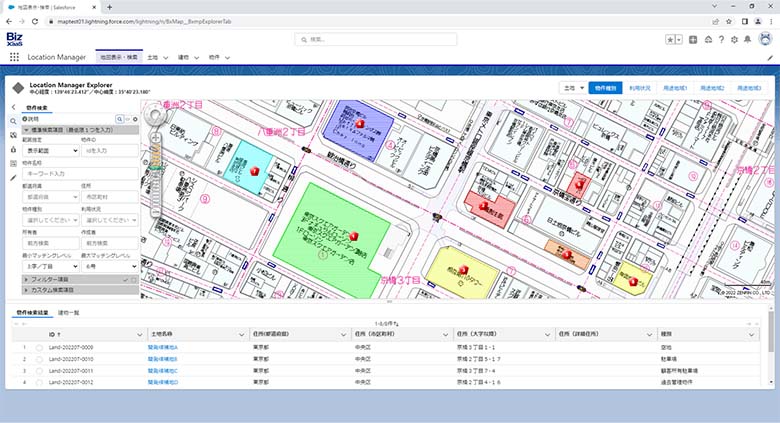Open the 開発候補地A land record link

click(163, 347)
